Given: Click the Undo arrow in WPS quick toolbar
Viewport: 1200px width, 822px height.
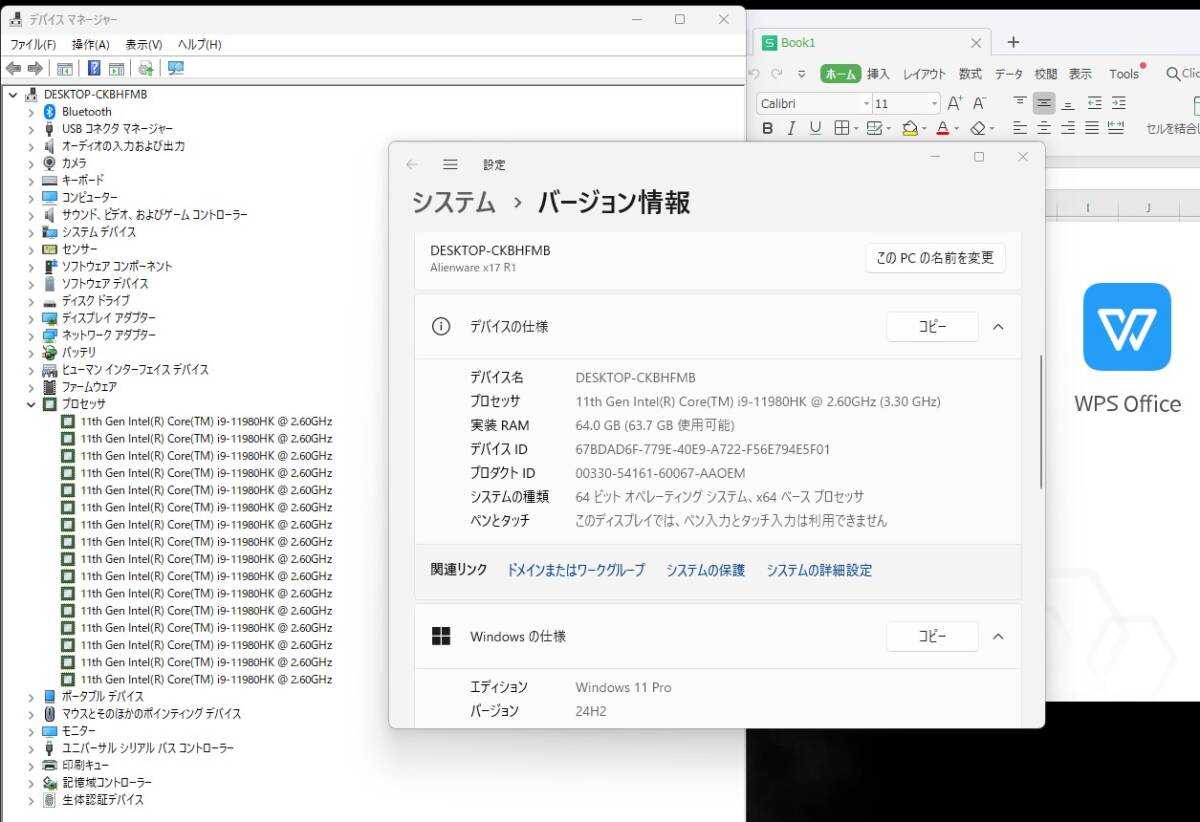Looking at the screenshot, I should (755, 74).
